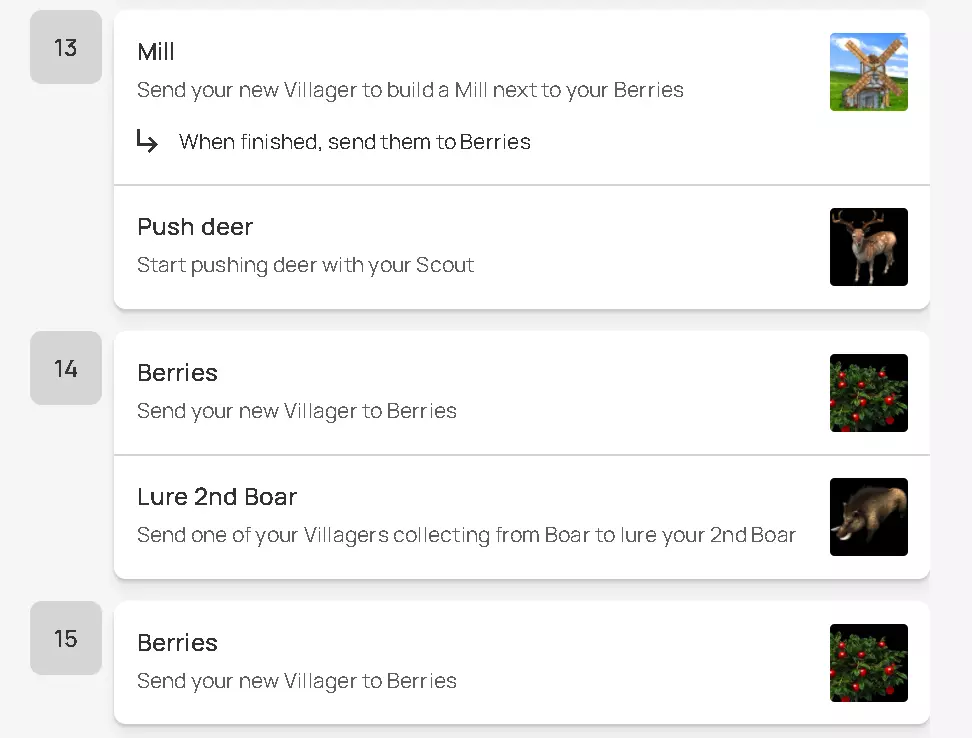The image size is (972, 738).
Task: Select the step 14 number badge
Action: coord(66,368)
